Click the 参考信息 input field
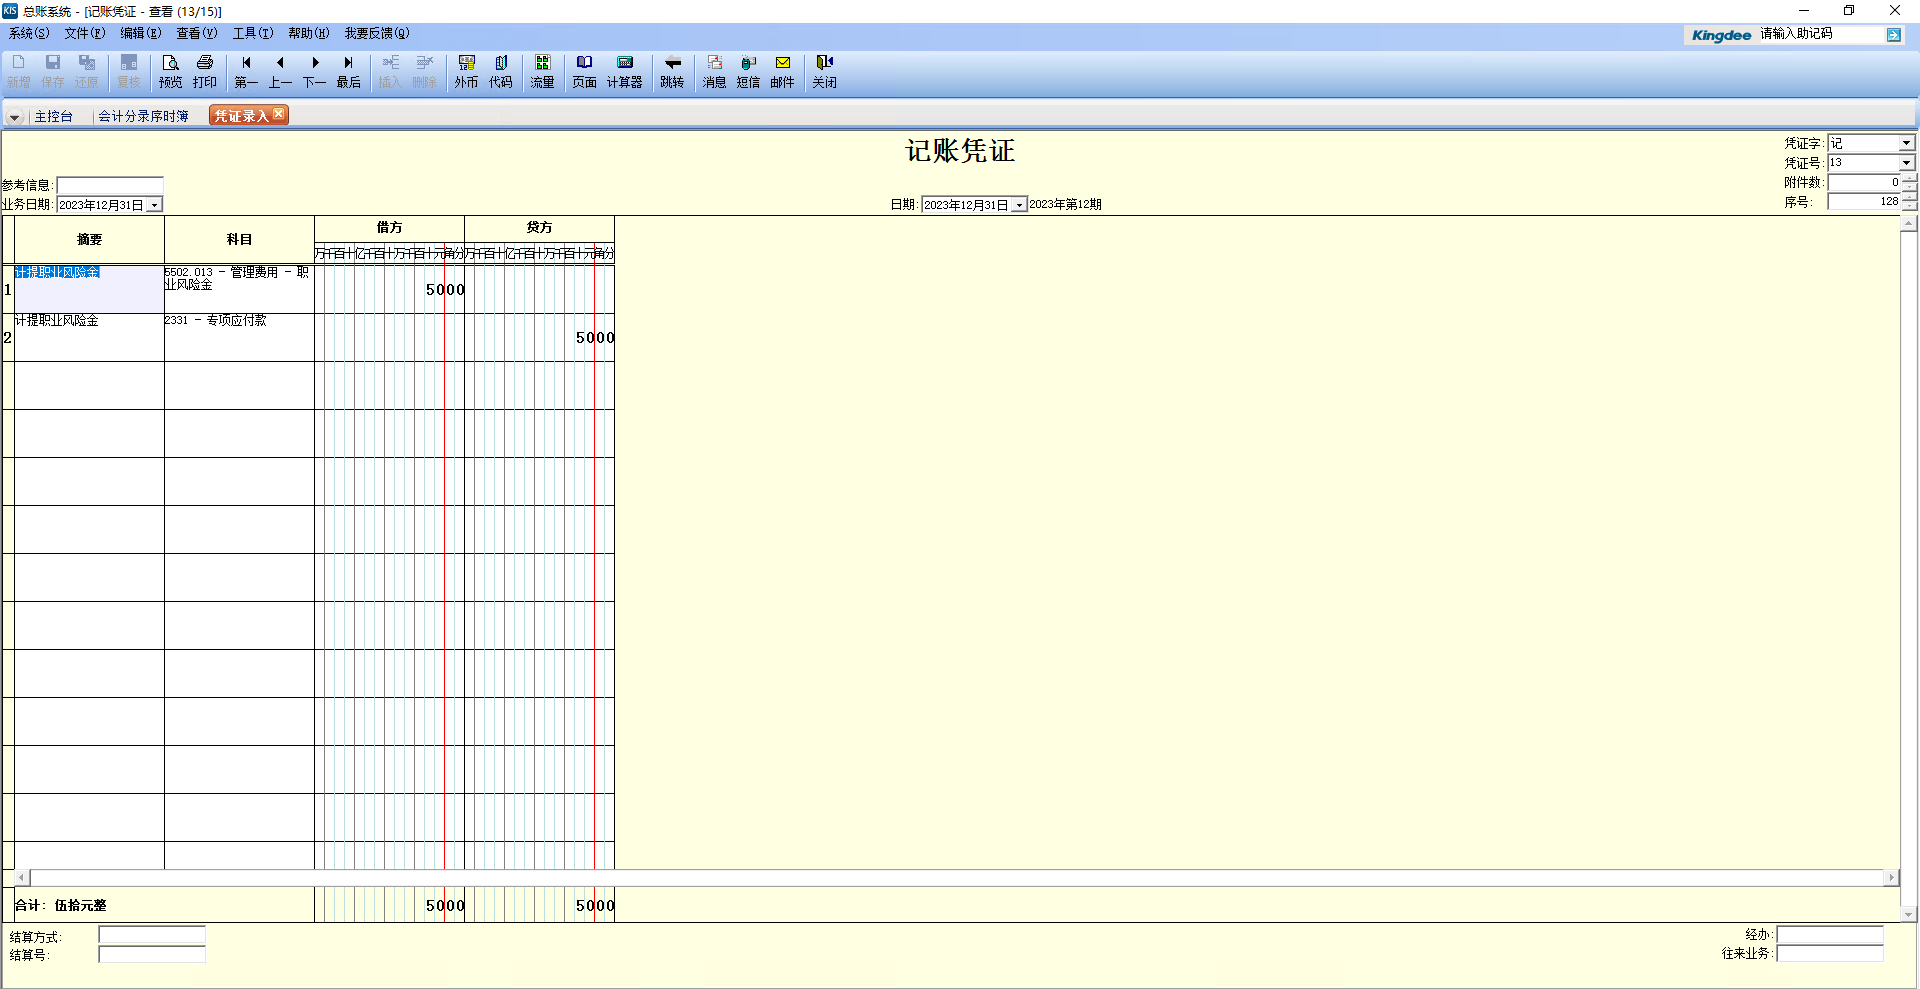Screen dimensions: 1920x989 tap(110, 185)
